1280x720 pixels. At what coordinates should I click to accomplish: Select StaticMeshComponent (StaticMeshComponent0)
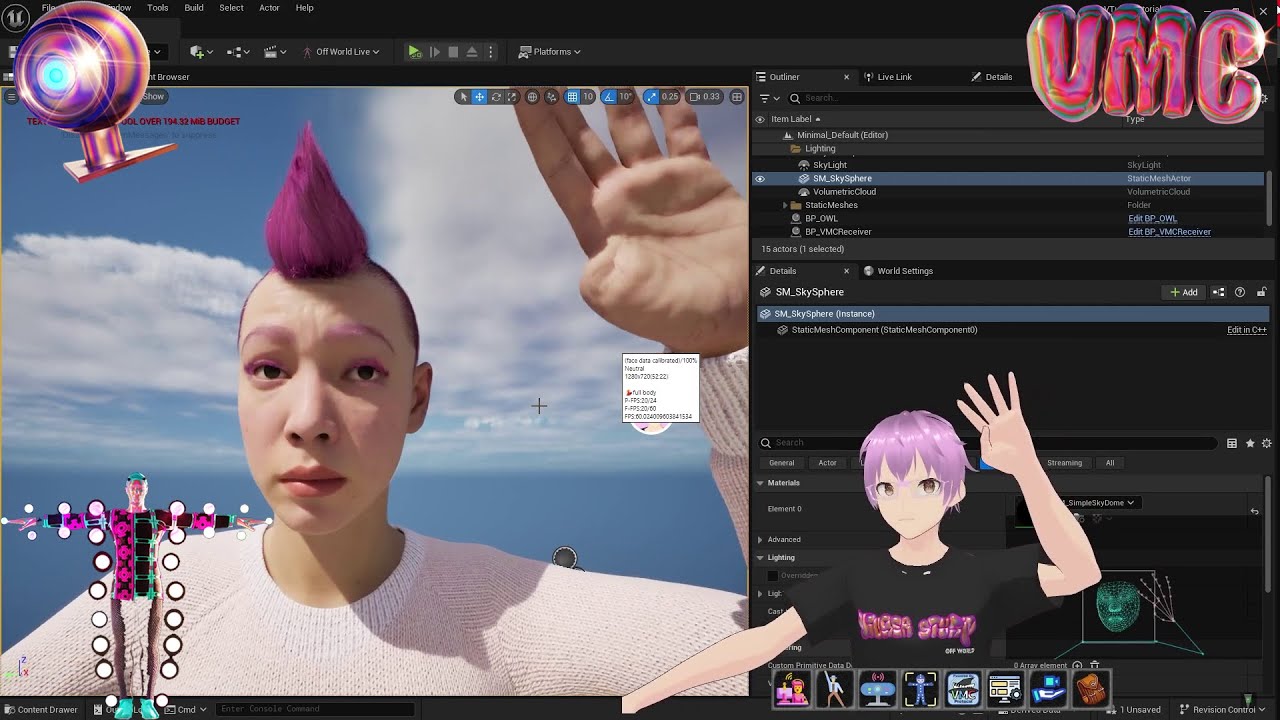(884, 330)
